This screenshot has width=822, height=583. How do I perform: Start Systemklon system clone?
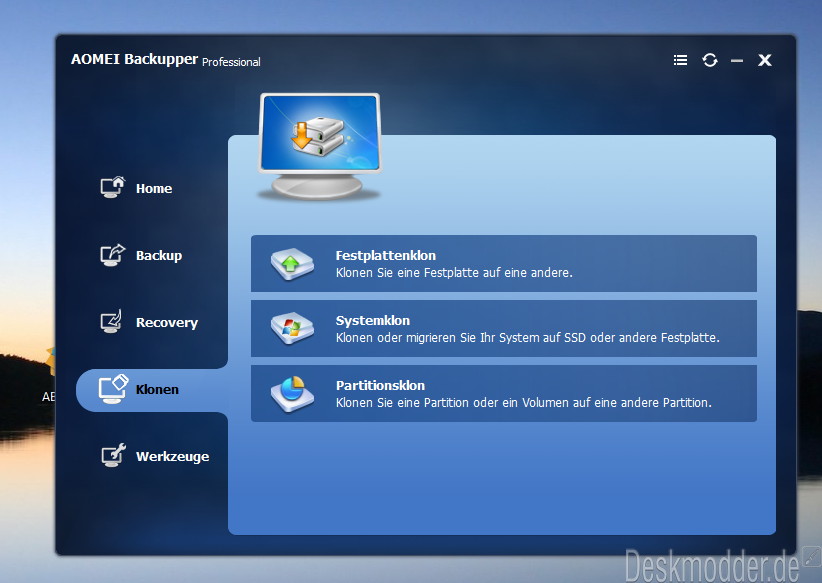pos(504,329)
